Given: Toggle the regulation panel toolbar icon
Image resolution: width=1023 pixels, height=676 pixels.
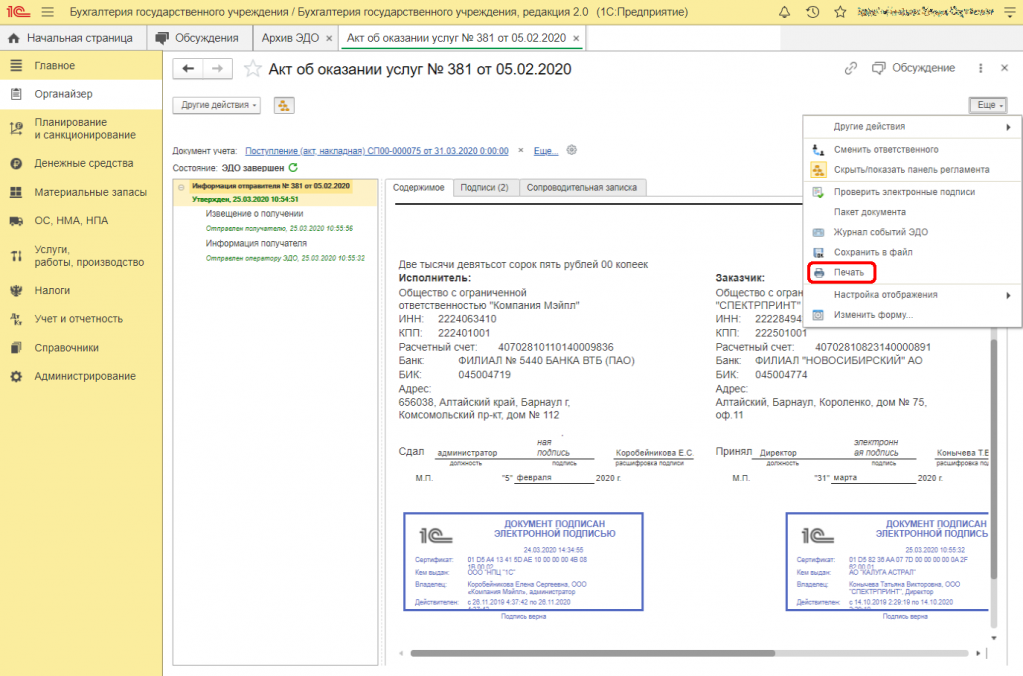Looking at the screenshot, I should tap(284, 105).
